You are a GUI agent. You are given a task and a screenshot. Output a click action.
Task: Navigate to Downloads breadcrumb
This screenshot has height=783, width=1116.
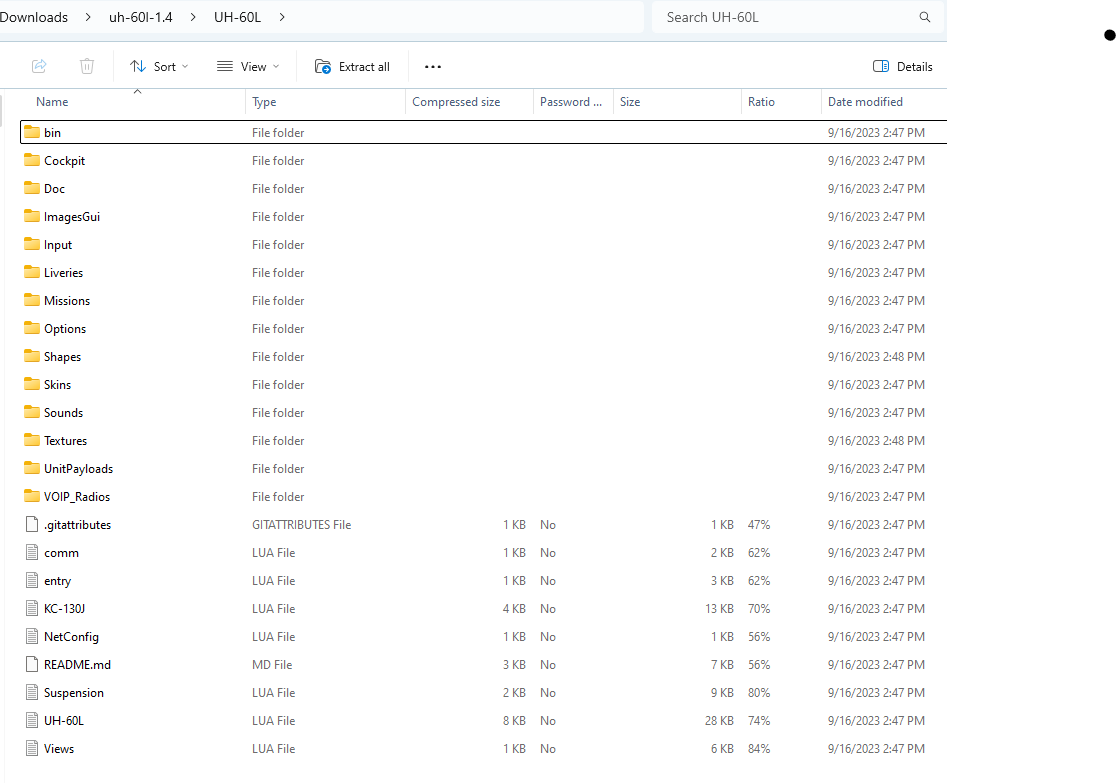coord(33,17)
